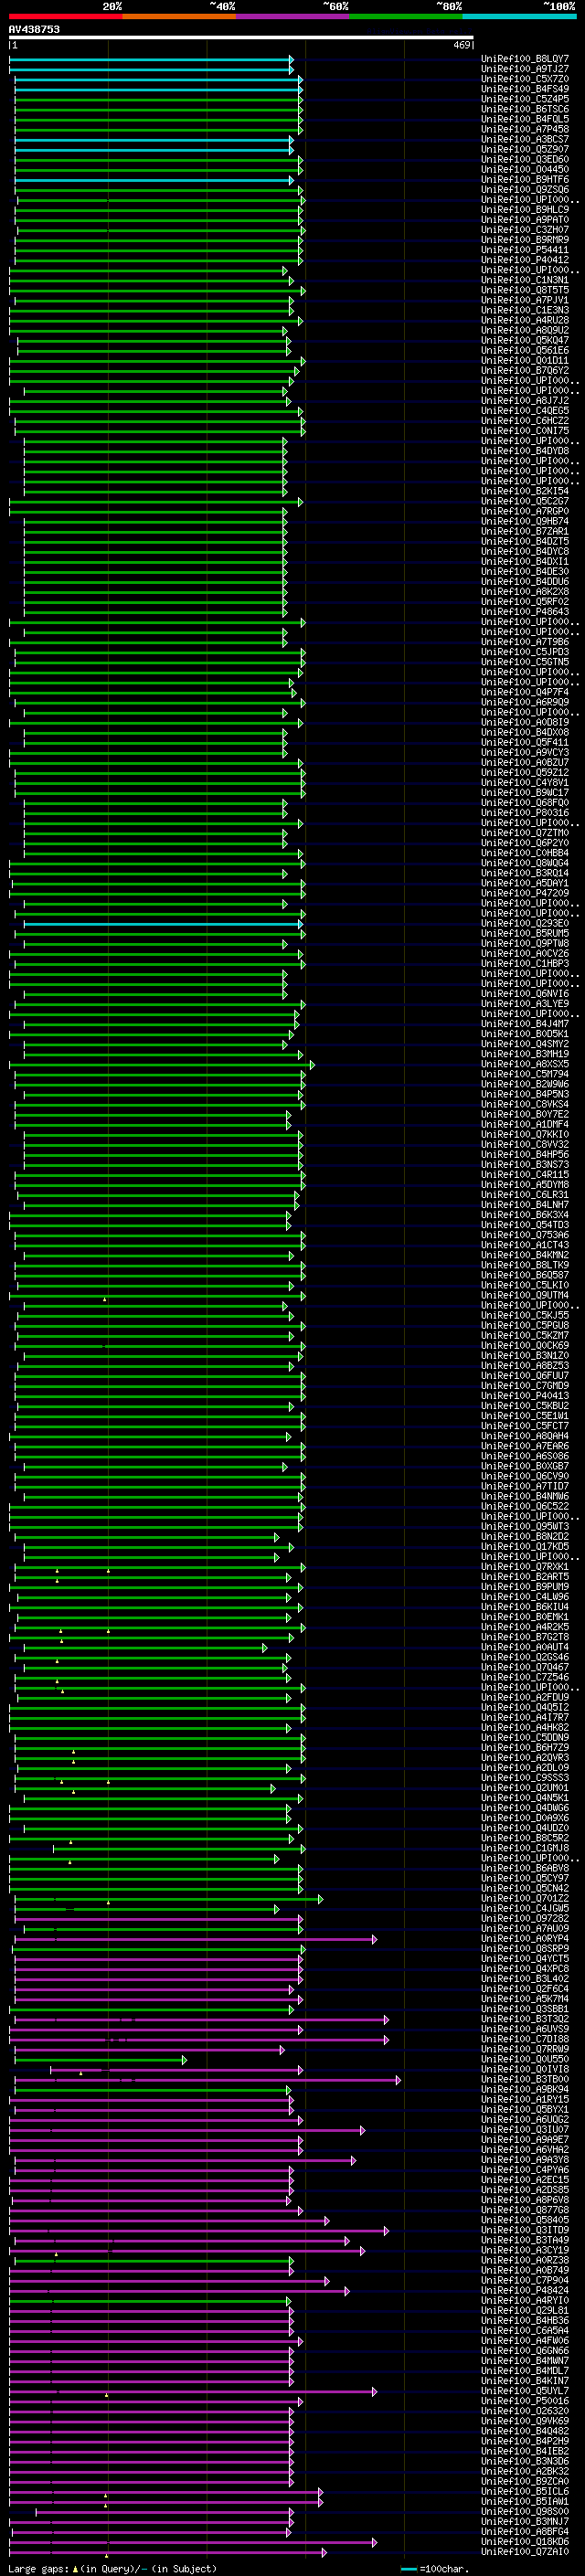Click the cyan alignment bar for UniRef100_B8LQY7
The width and height of the screenshot is (585, 2576).
click(151, 59)
